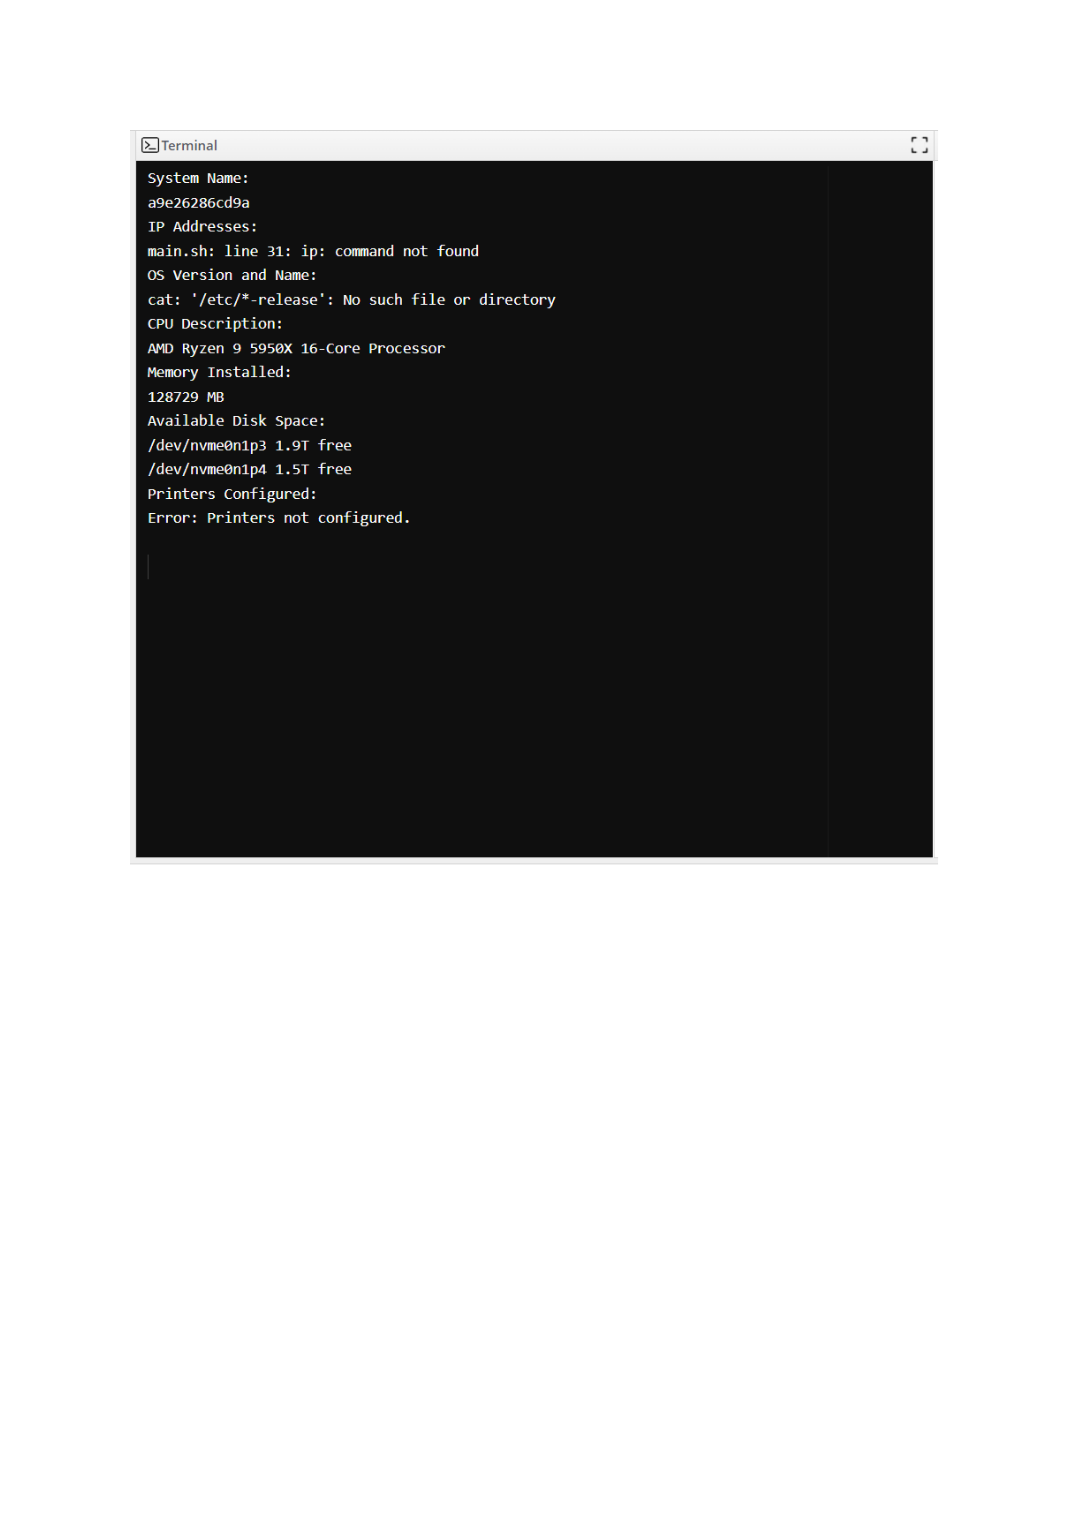The width and height of the screenshot is (1075, 1521).
Task: Click the "Memory Installed:" heading line
Action: coord(219,372)
